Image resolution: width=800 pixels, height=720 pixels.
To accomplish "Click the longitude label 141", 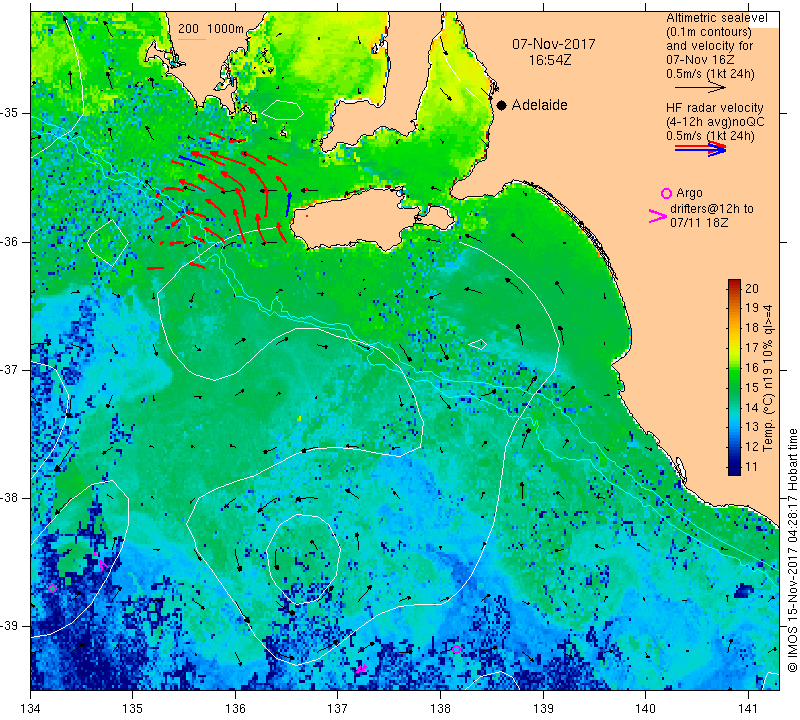I will tap(748, 708).
